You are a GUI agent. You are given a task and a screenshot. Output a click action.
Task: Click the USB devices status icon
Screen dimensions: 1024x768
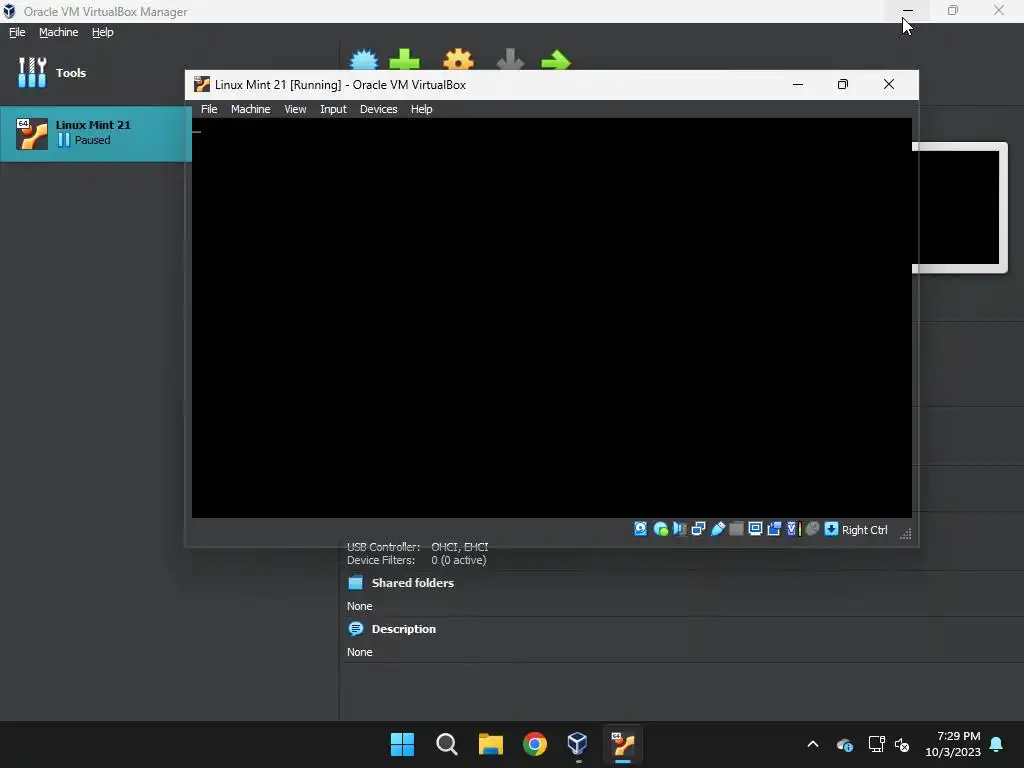click(718, 529)
